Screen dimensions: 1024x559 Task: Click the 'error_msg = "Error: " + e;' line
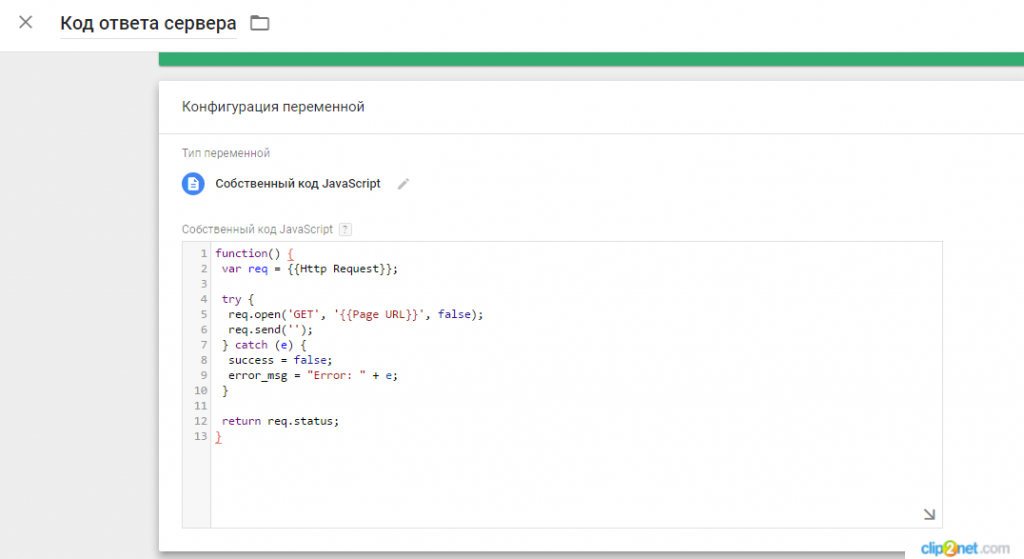point(313,375)
